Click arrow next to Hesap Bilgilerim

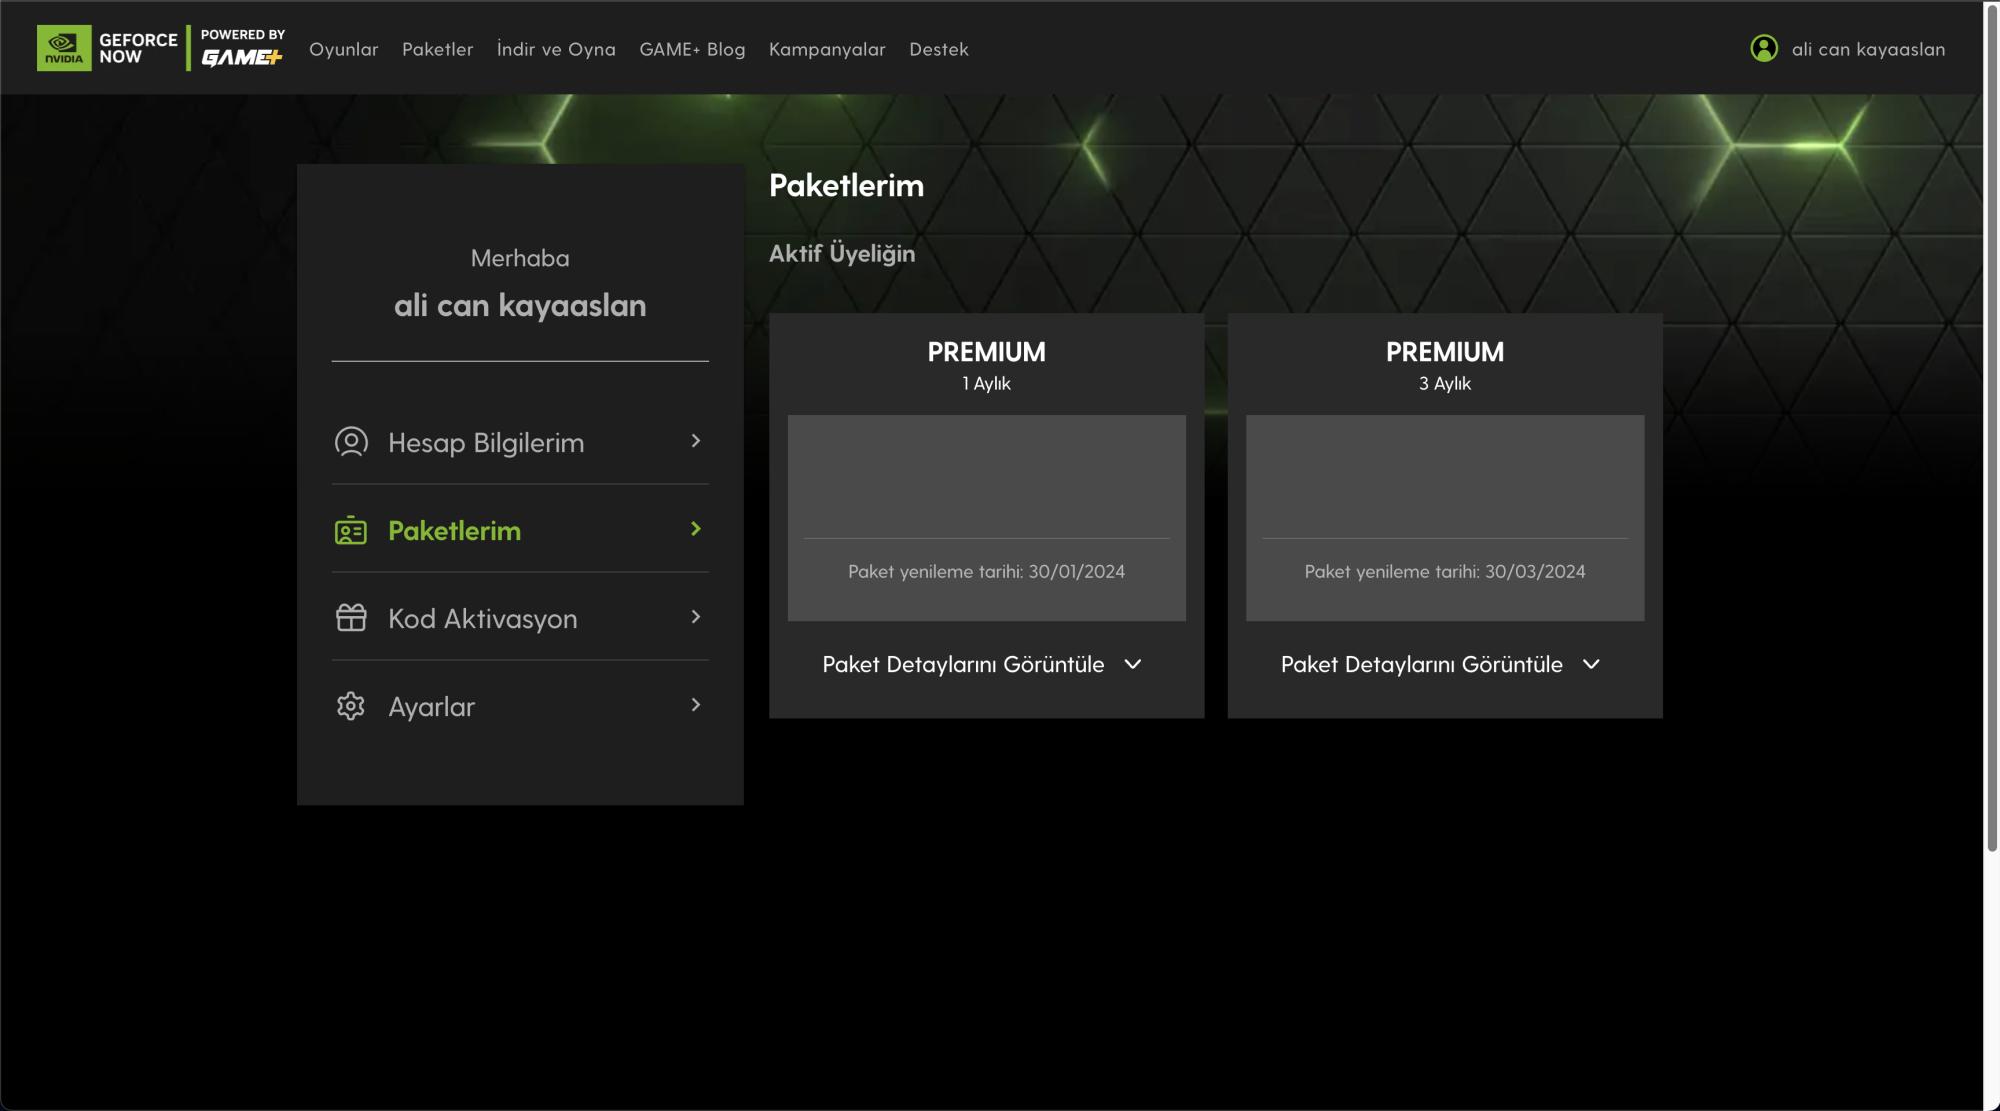pos(696,441)
